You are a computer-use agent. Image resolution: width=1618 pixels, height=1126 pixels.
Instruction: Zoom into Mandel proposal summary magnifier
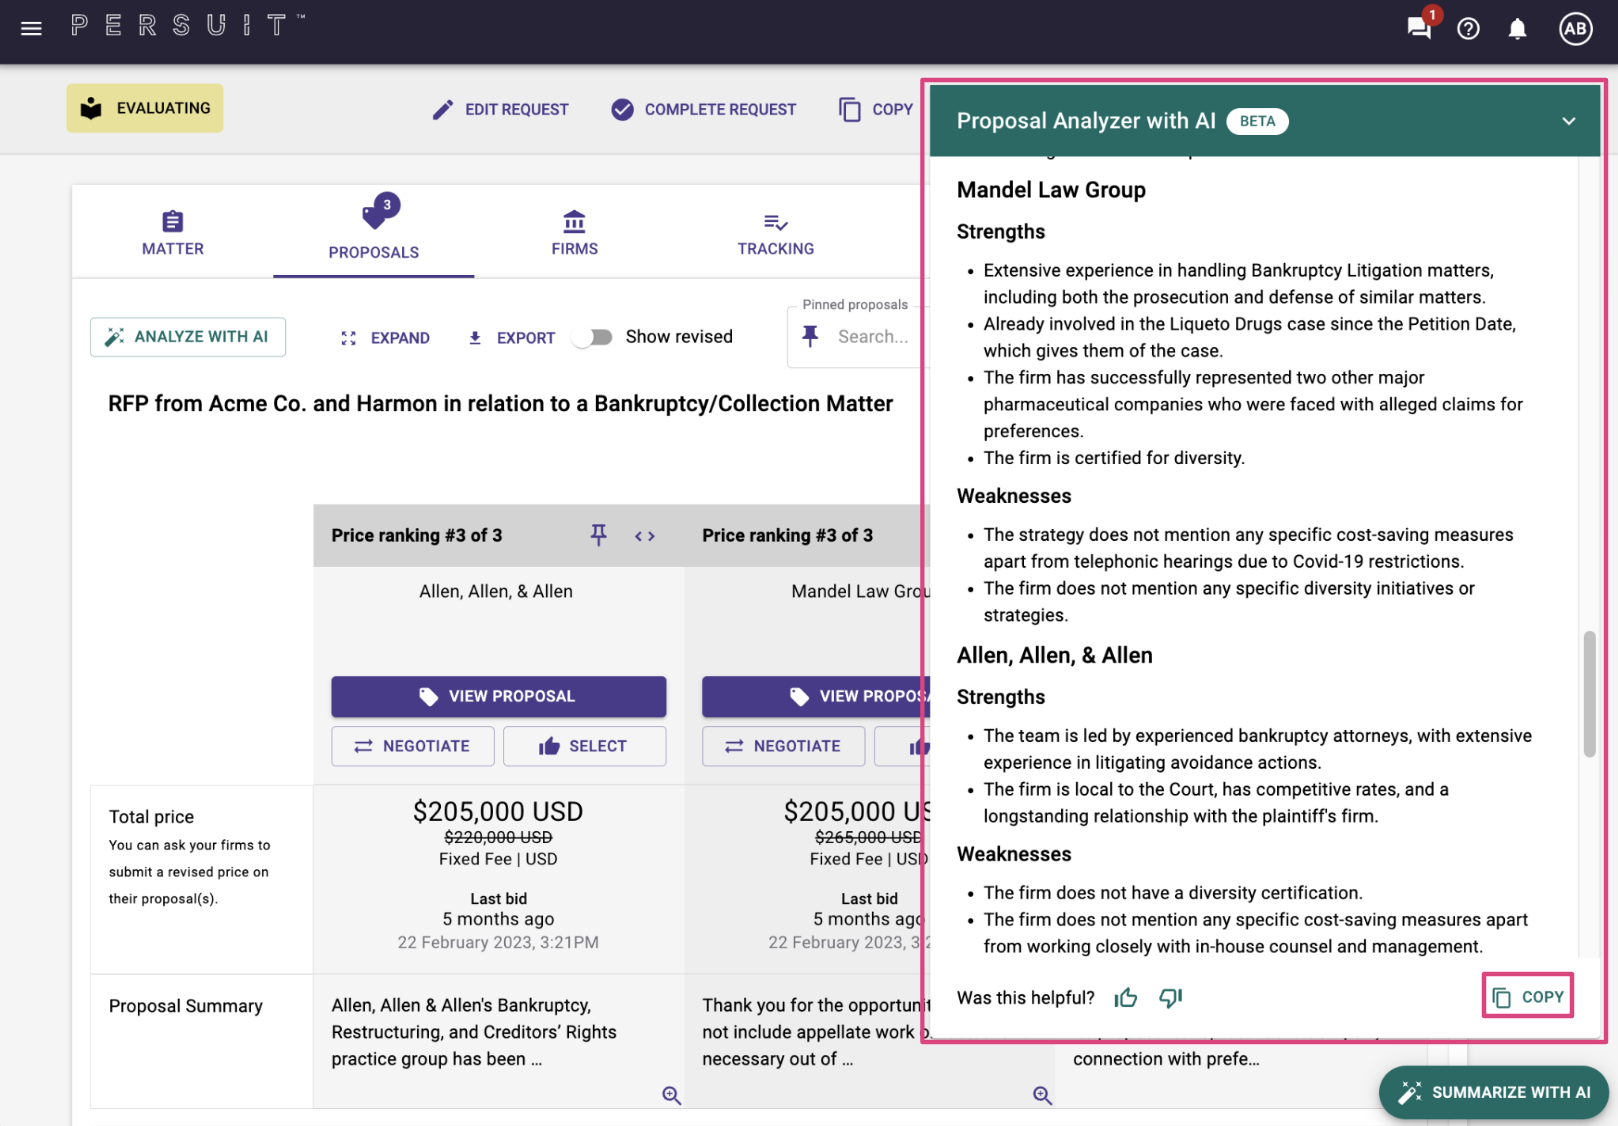(x=1042, y=1095)
